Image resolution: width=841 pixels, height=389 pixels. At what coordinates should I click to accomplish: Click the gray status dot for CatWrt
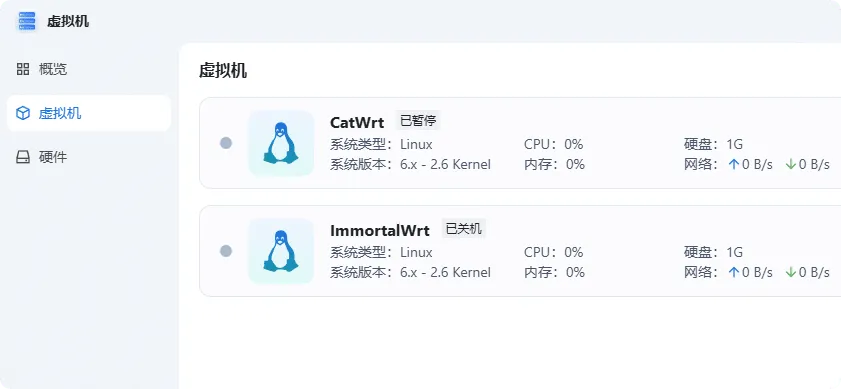[226, 143]
